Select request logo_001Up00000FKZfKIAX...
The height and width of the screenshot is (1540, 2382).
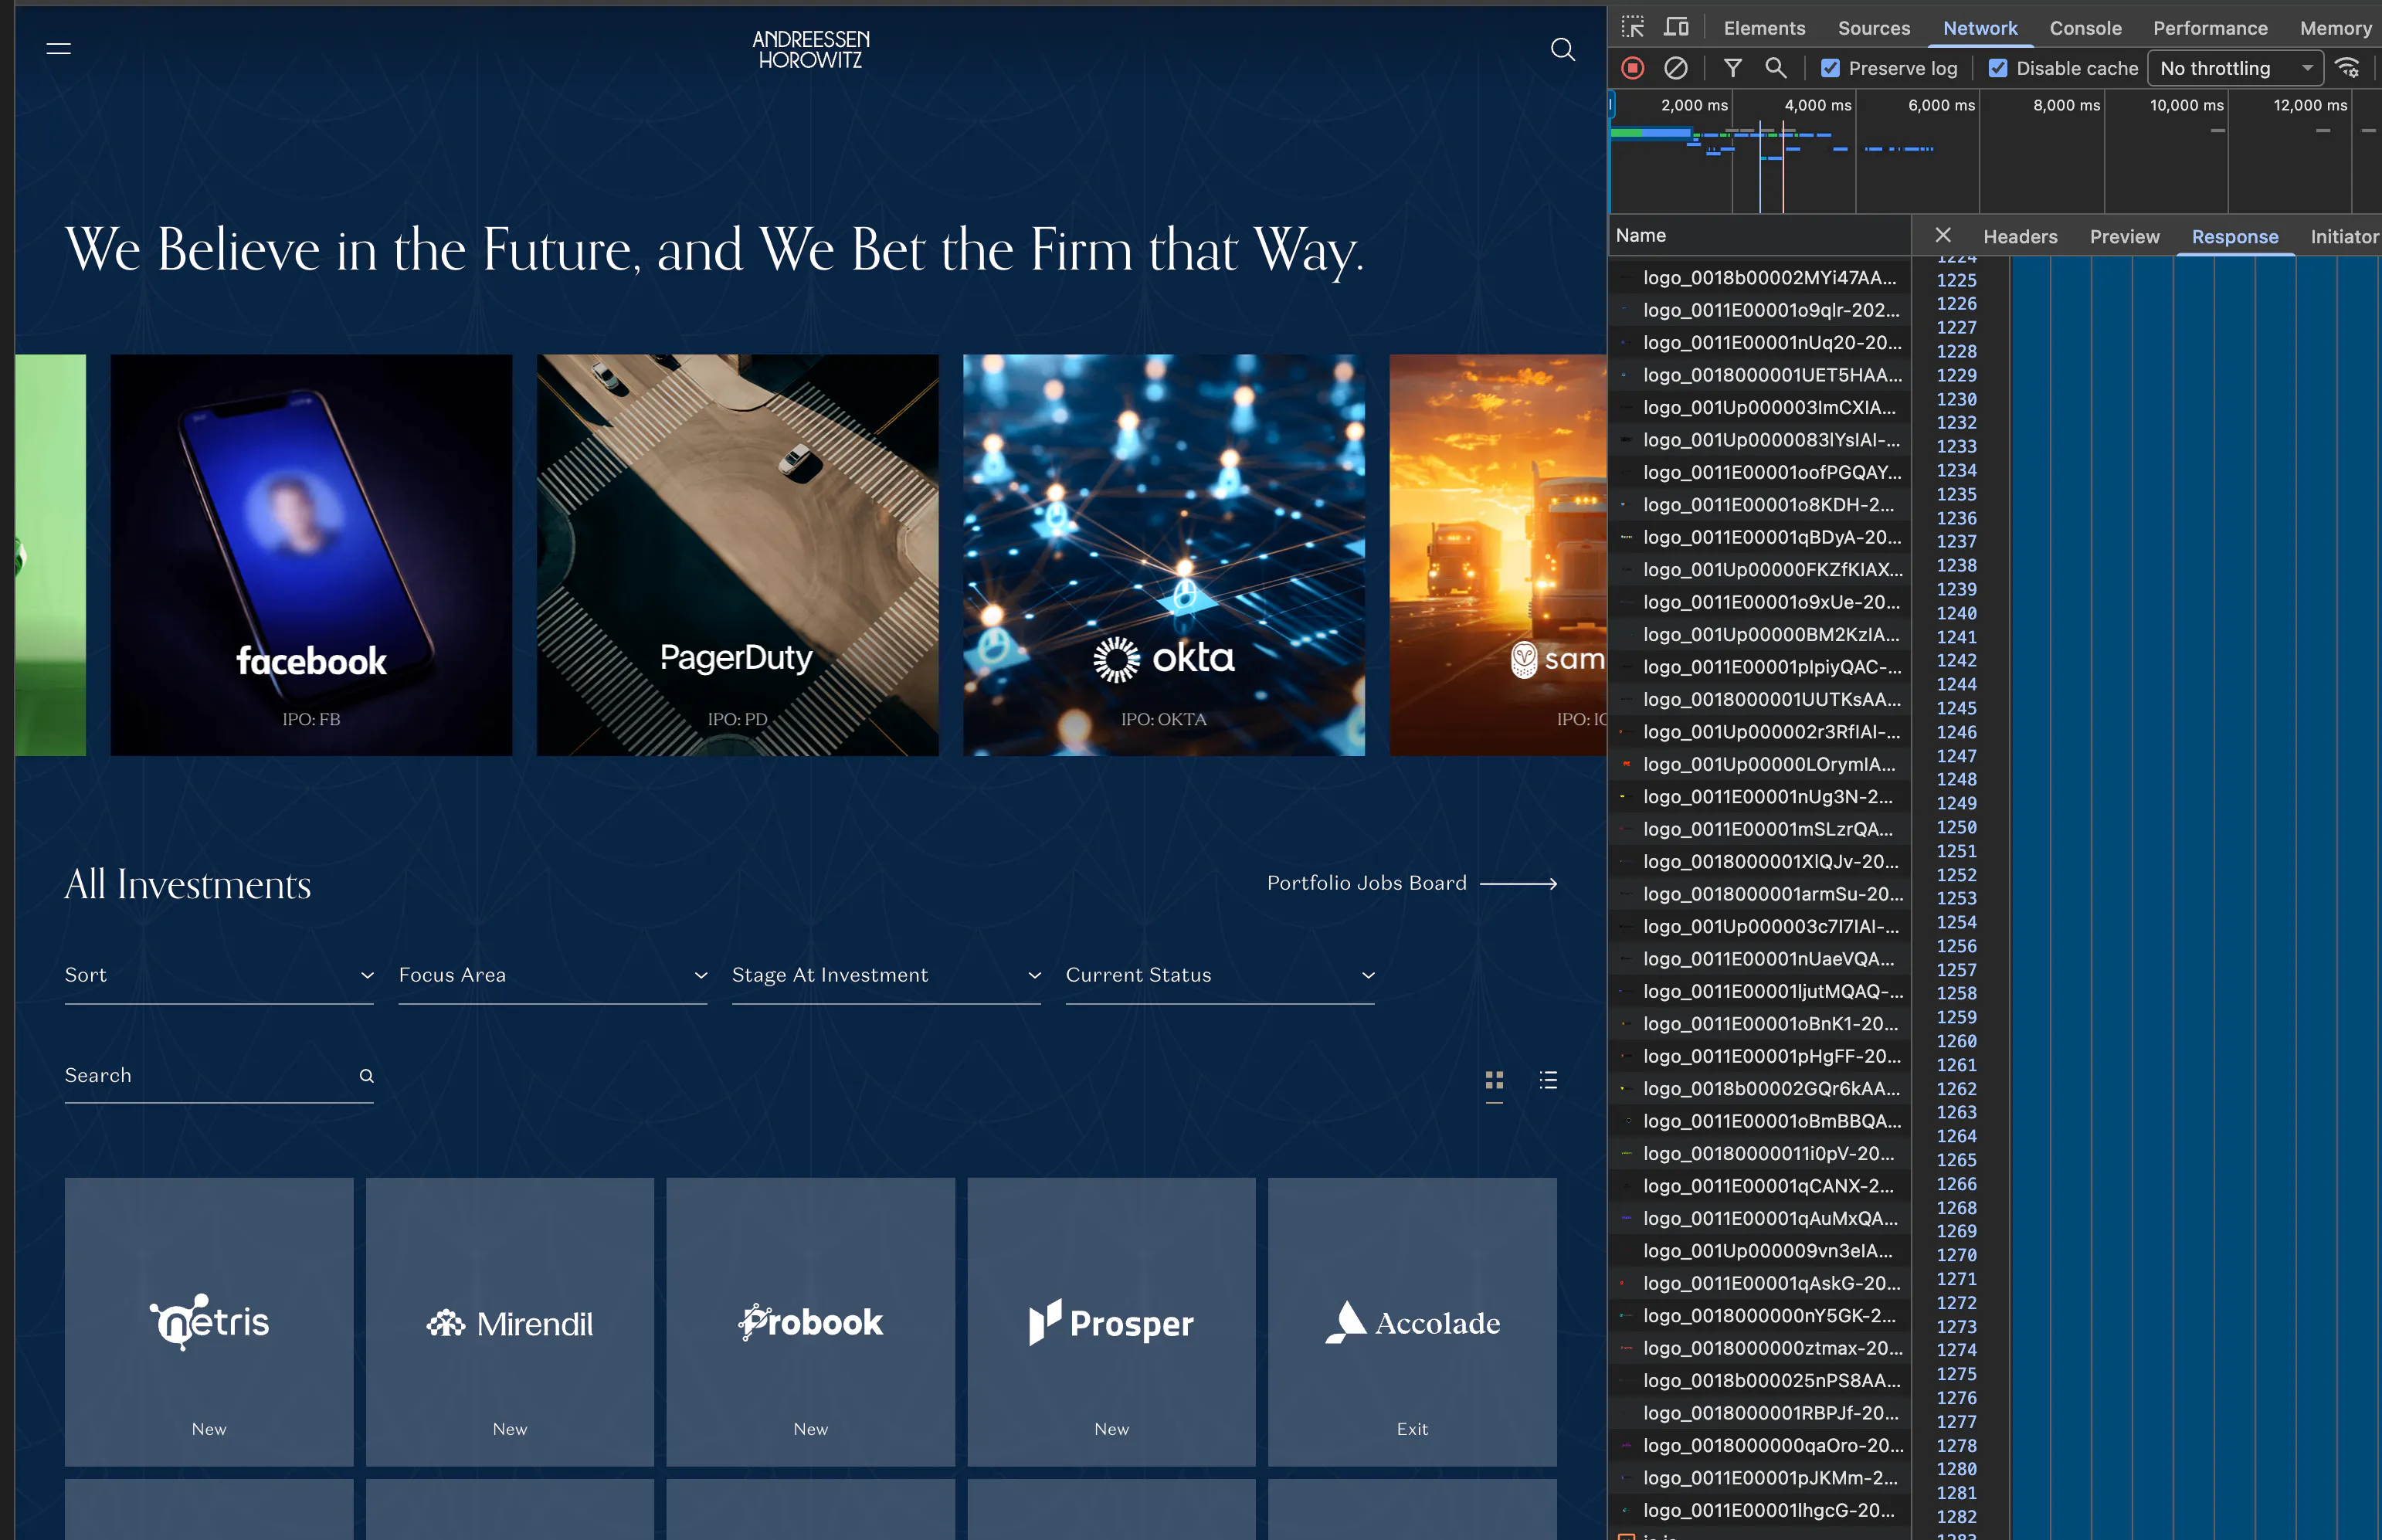coord(1760,569)
